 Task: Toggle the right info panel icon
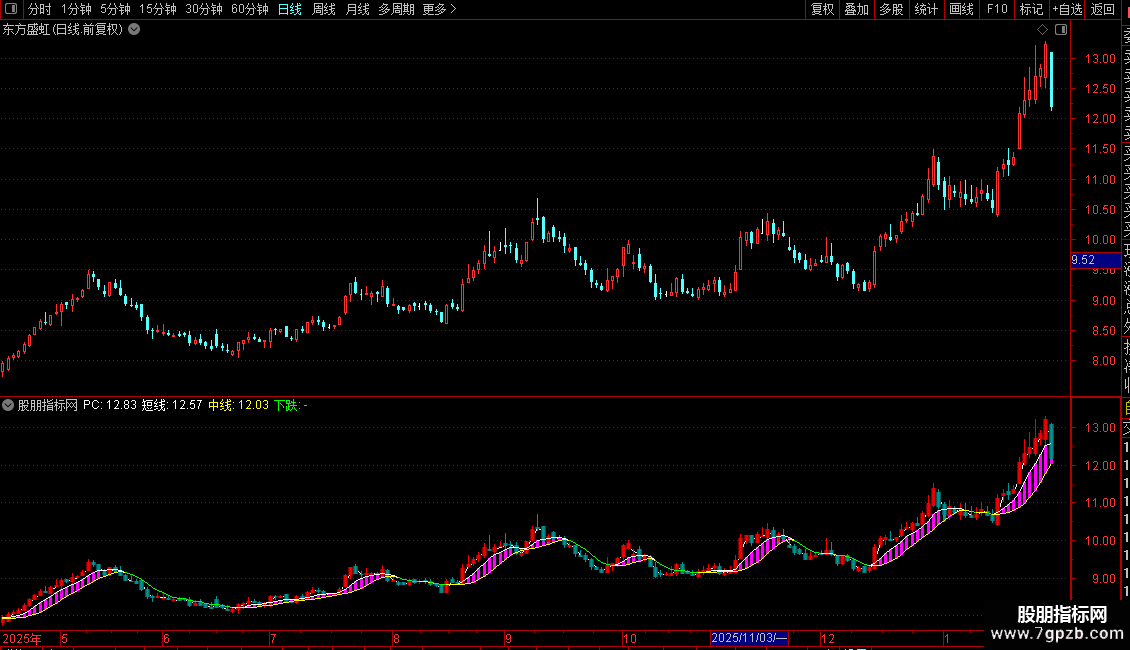tap(1061, 30)
